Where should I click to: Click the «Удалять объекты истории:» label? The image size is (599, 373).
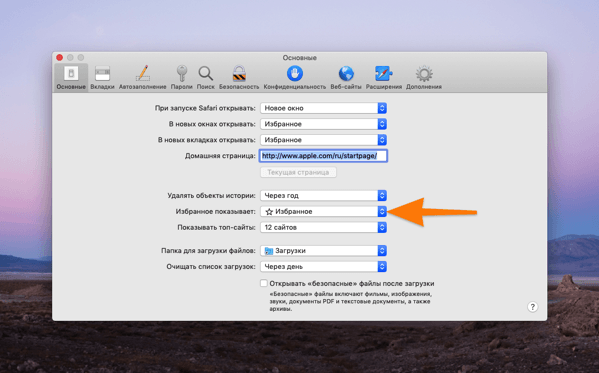(x=211, y=196)
